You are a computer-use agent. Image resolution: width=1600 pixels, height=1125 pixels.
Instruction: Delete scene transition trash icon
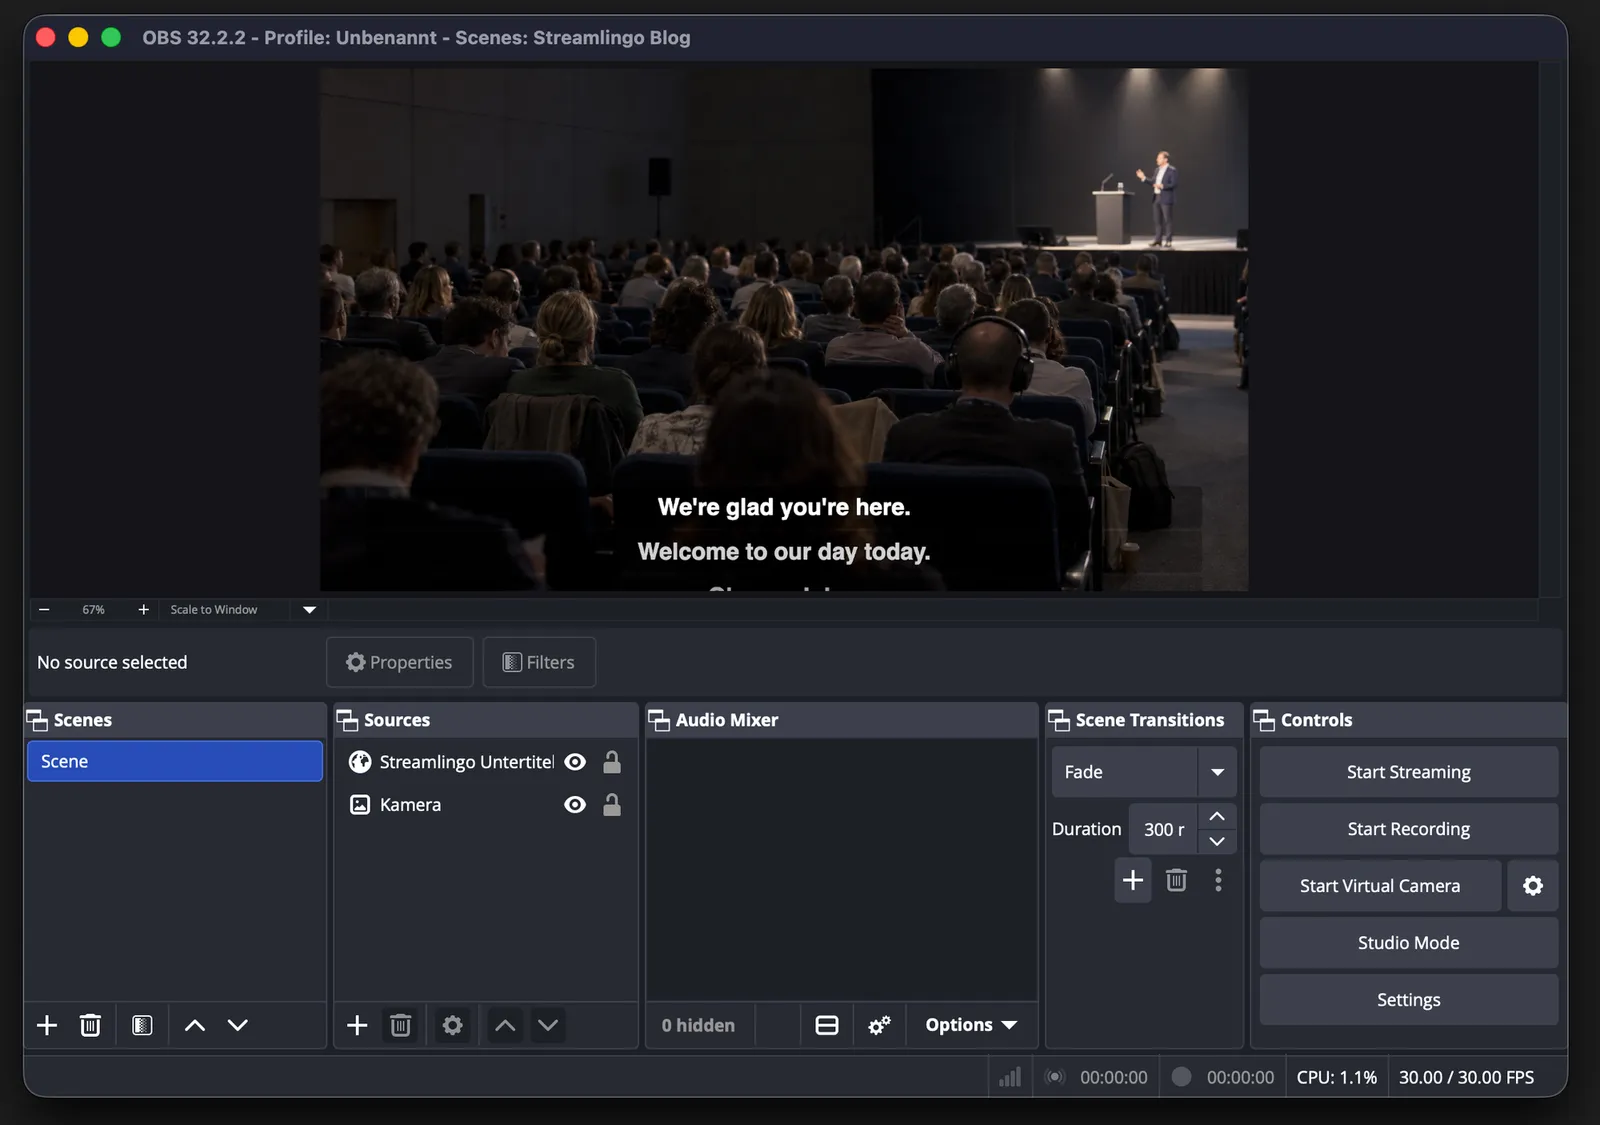1176,880
